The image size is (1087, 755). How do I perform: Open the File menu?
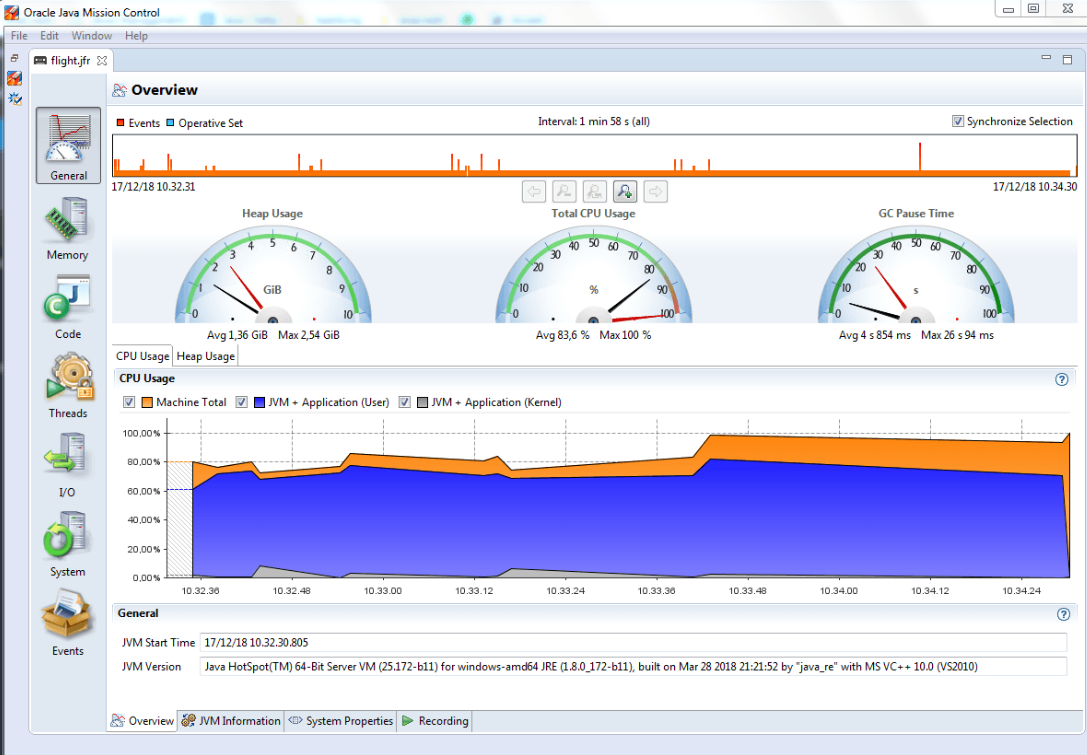click(x=19, y=35)
